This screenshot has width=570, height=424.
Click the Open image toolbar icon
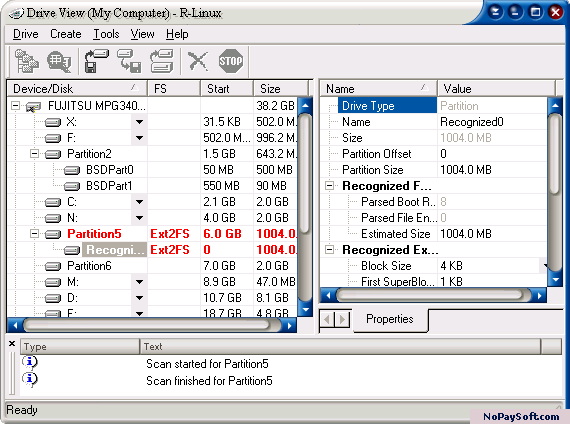pos(129,61)
